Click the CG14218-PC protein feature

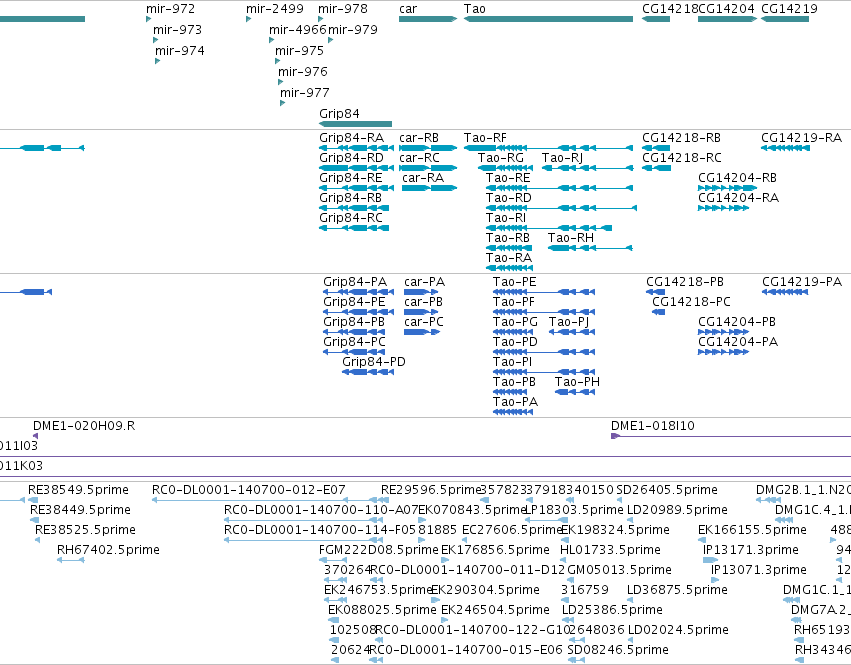(x=658, y=312)
